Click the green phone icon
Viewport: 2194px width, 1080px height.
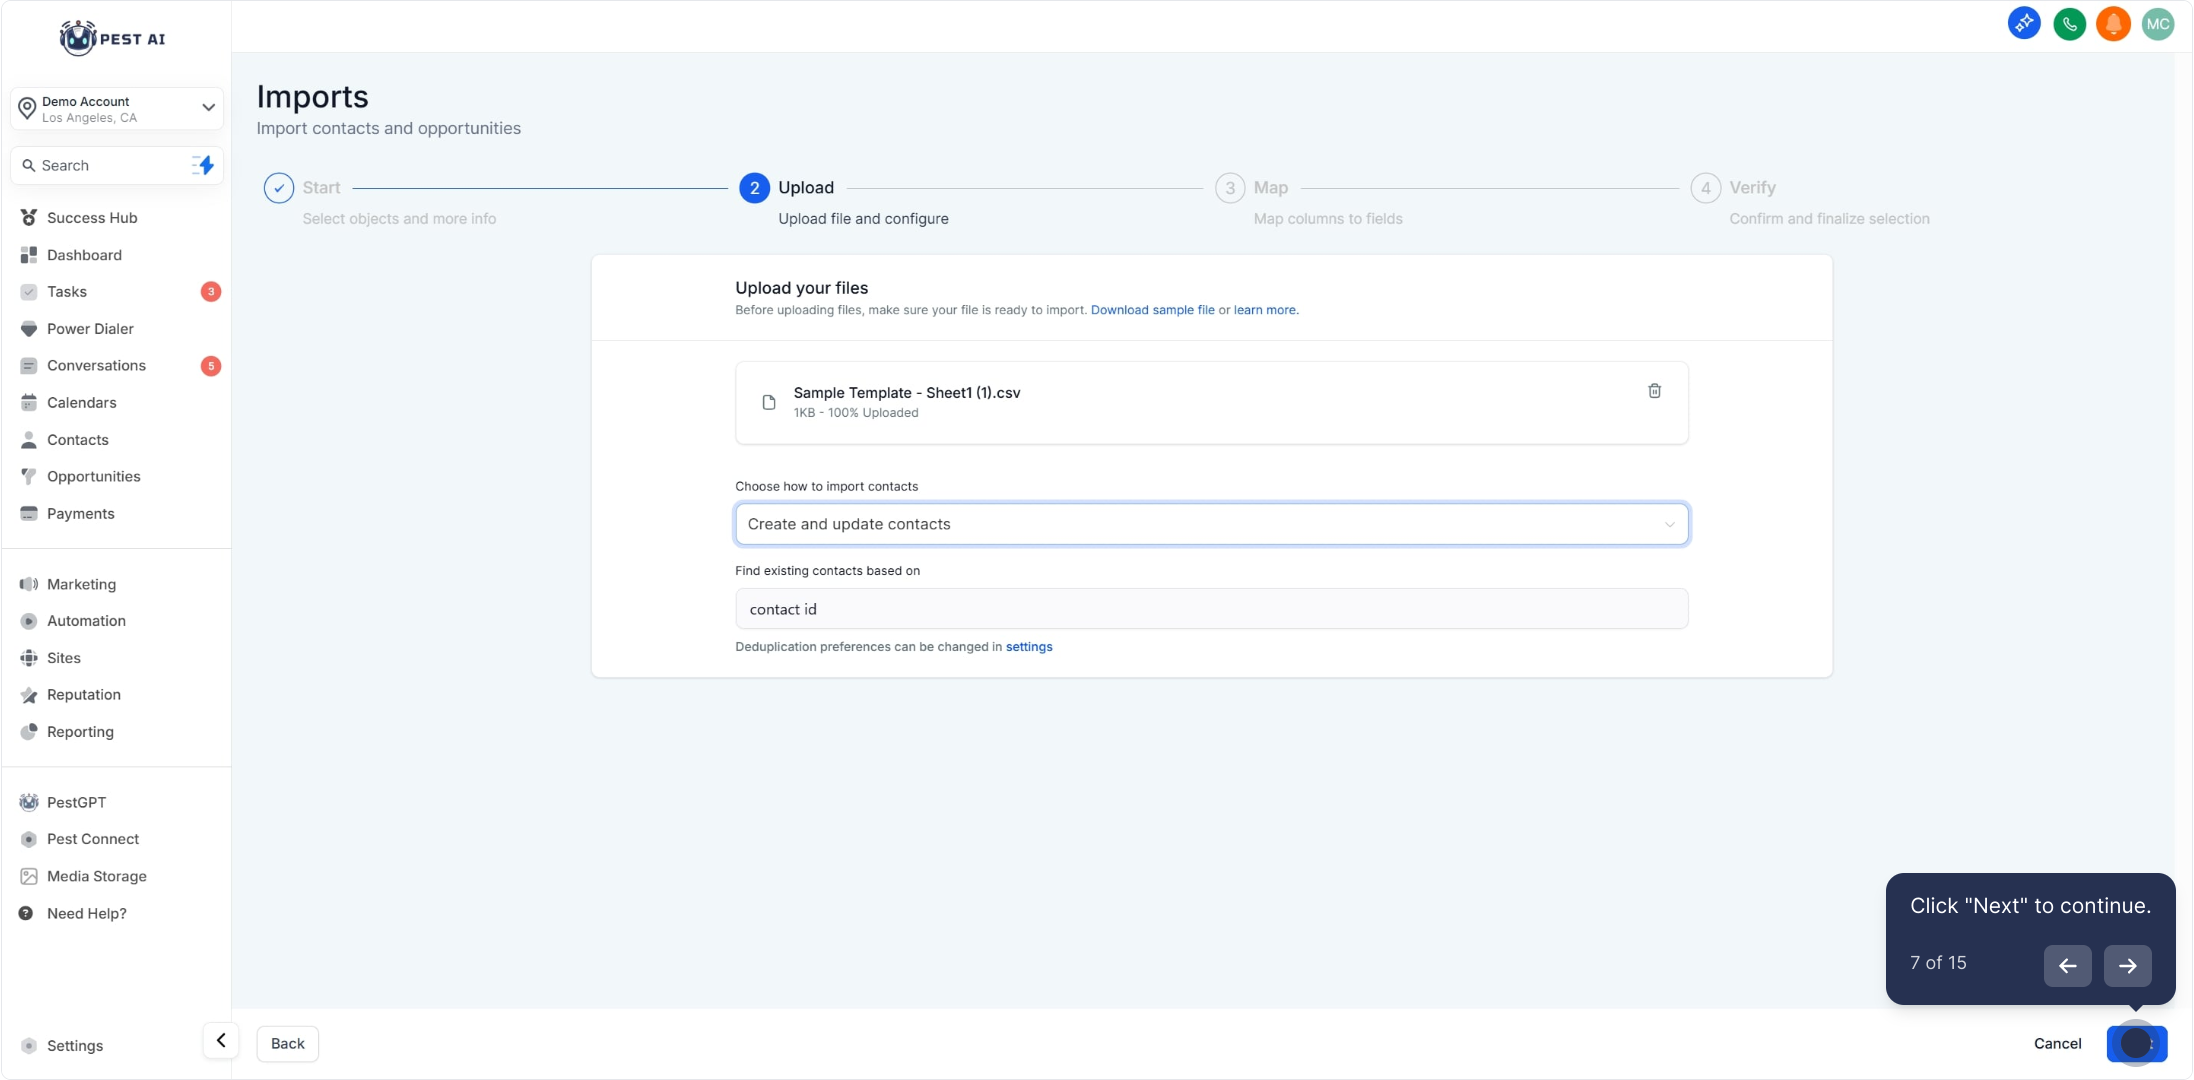2069,23
